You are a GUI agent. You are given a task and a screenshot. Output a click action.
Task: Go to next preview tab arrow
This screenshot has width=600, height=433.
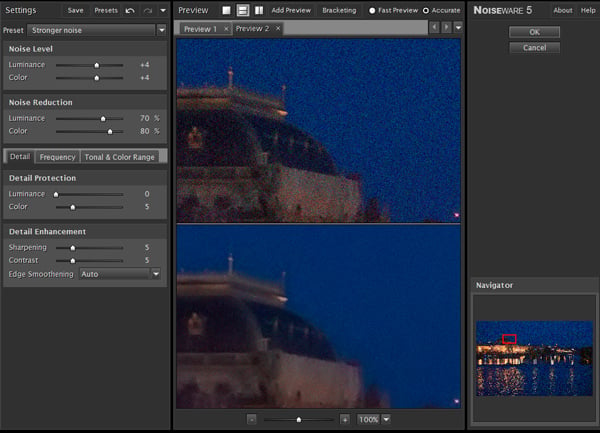[446, 28]
